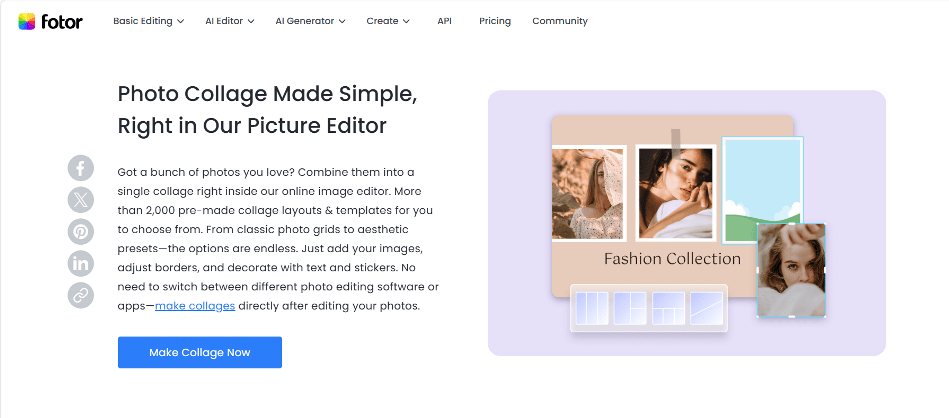Screen dimensions: 949x418
Task: Select the three-column collage layout icon
Action: (591, 308)
